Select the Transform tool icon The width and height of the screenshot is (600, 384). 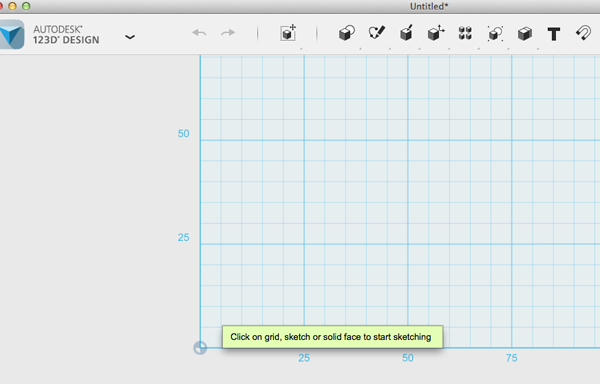tap(288, 33)
